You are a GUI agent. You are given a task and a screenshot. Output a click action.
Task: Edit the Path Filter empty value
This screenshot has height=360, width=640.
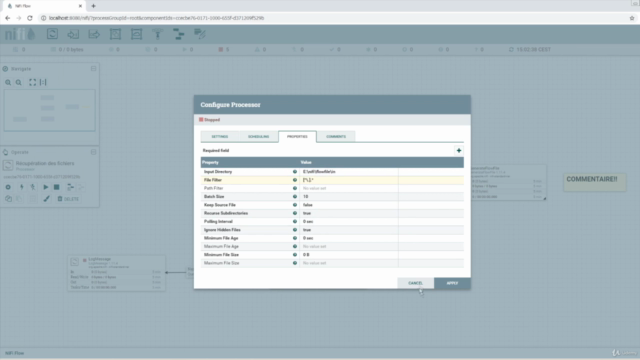349,188
